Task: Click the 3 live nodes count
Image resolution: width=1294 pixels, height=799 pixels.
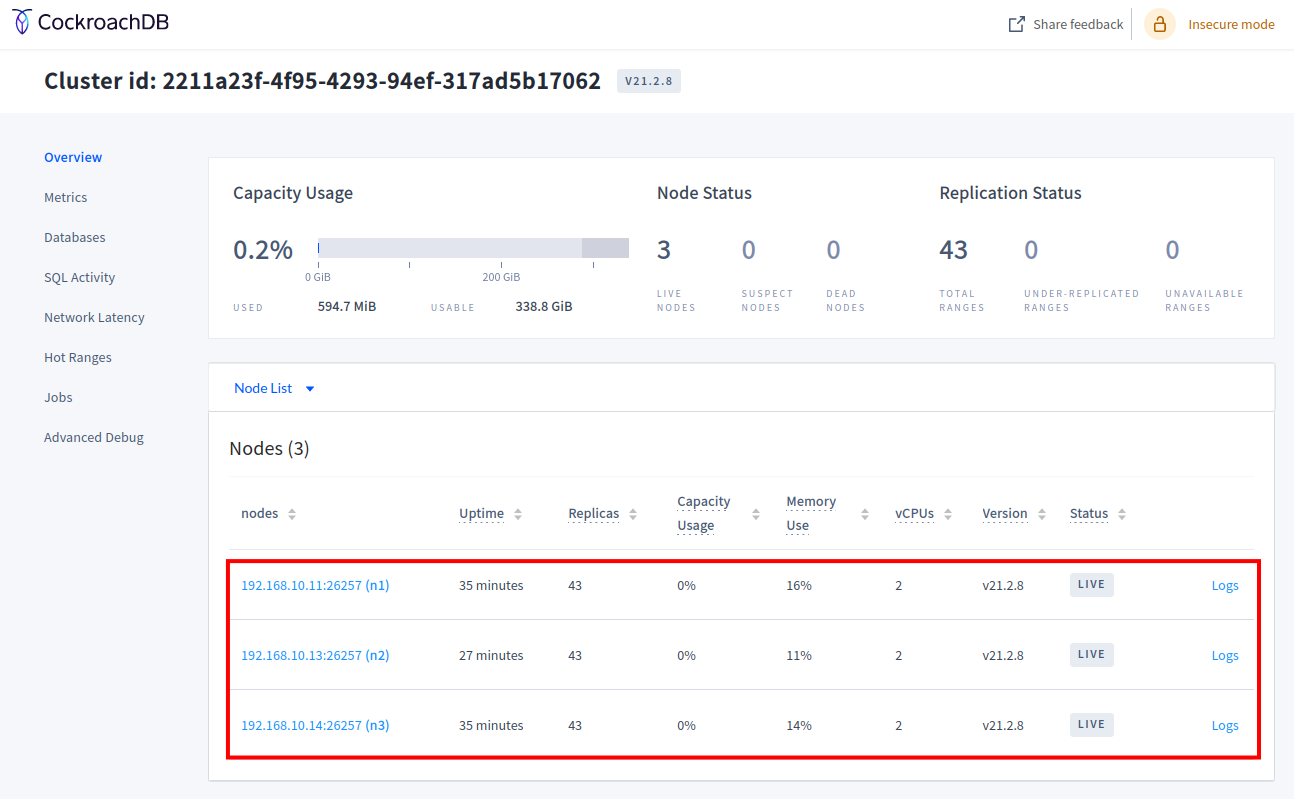Action: [664, 250]
